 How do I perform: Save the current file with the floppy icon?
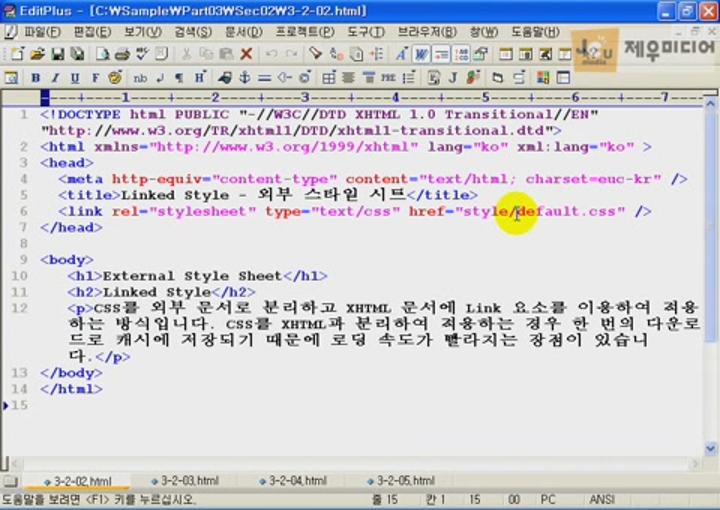(x=58, y=54)
